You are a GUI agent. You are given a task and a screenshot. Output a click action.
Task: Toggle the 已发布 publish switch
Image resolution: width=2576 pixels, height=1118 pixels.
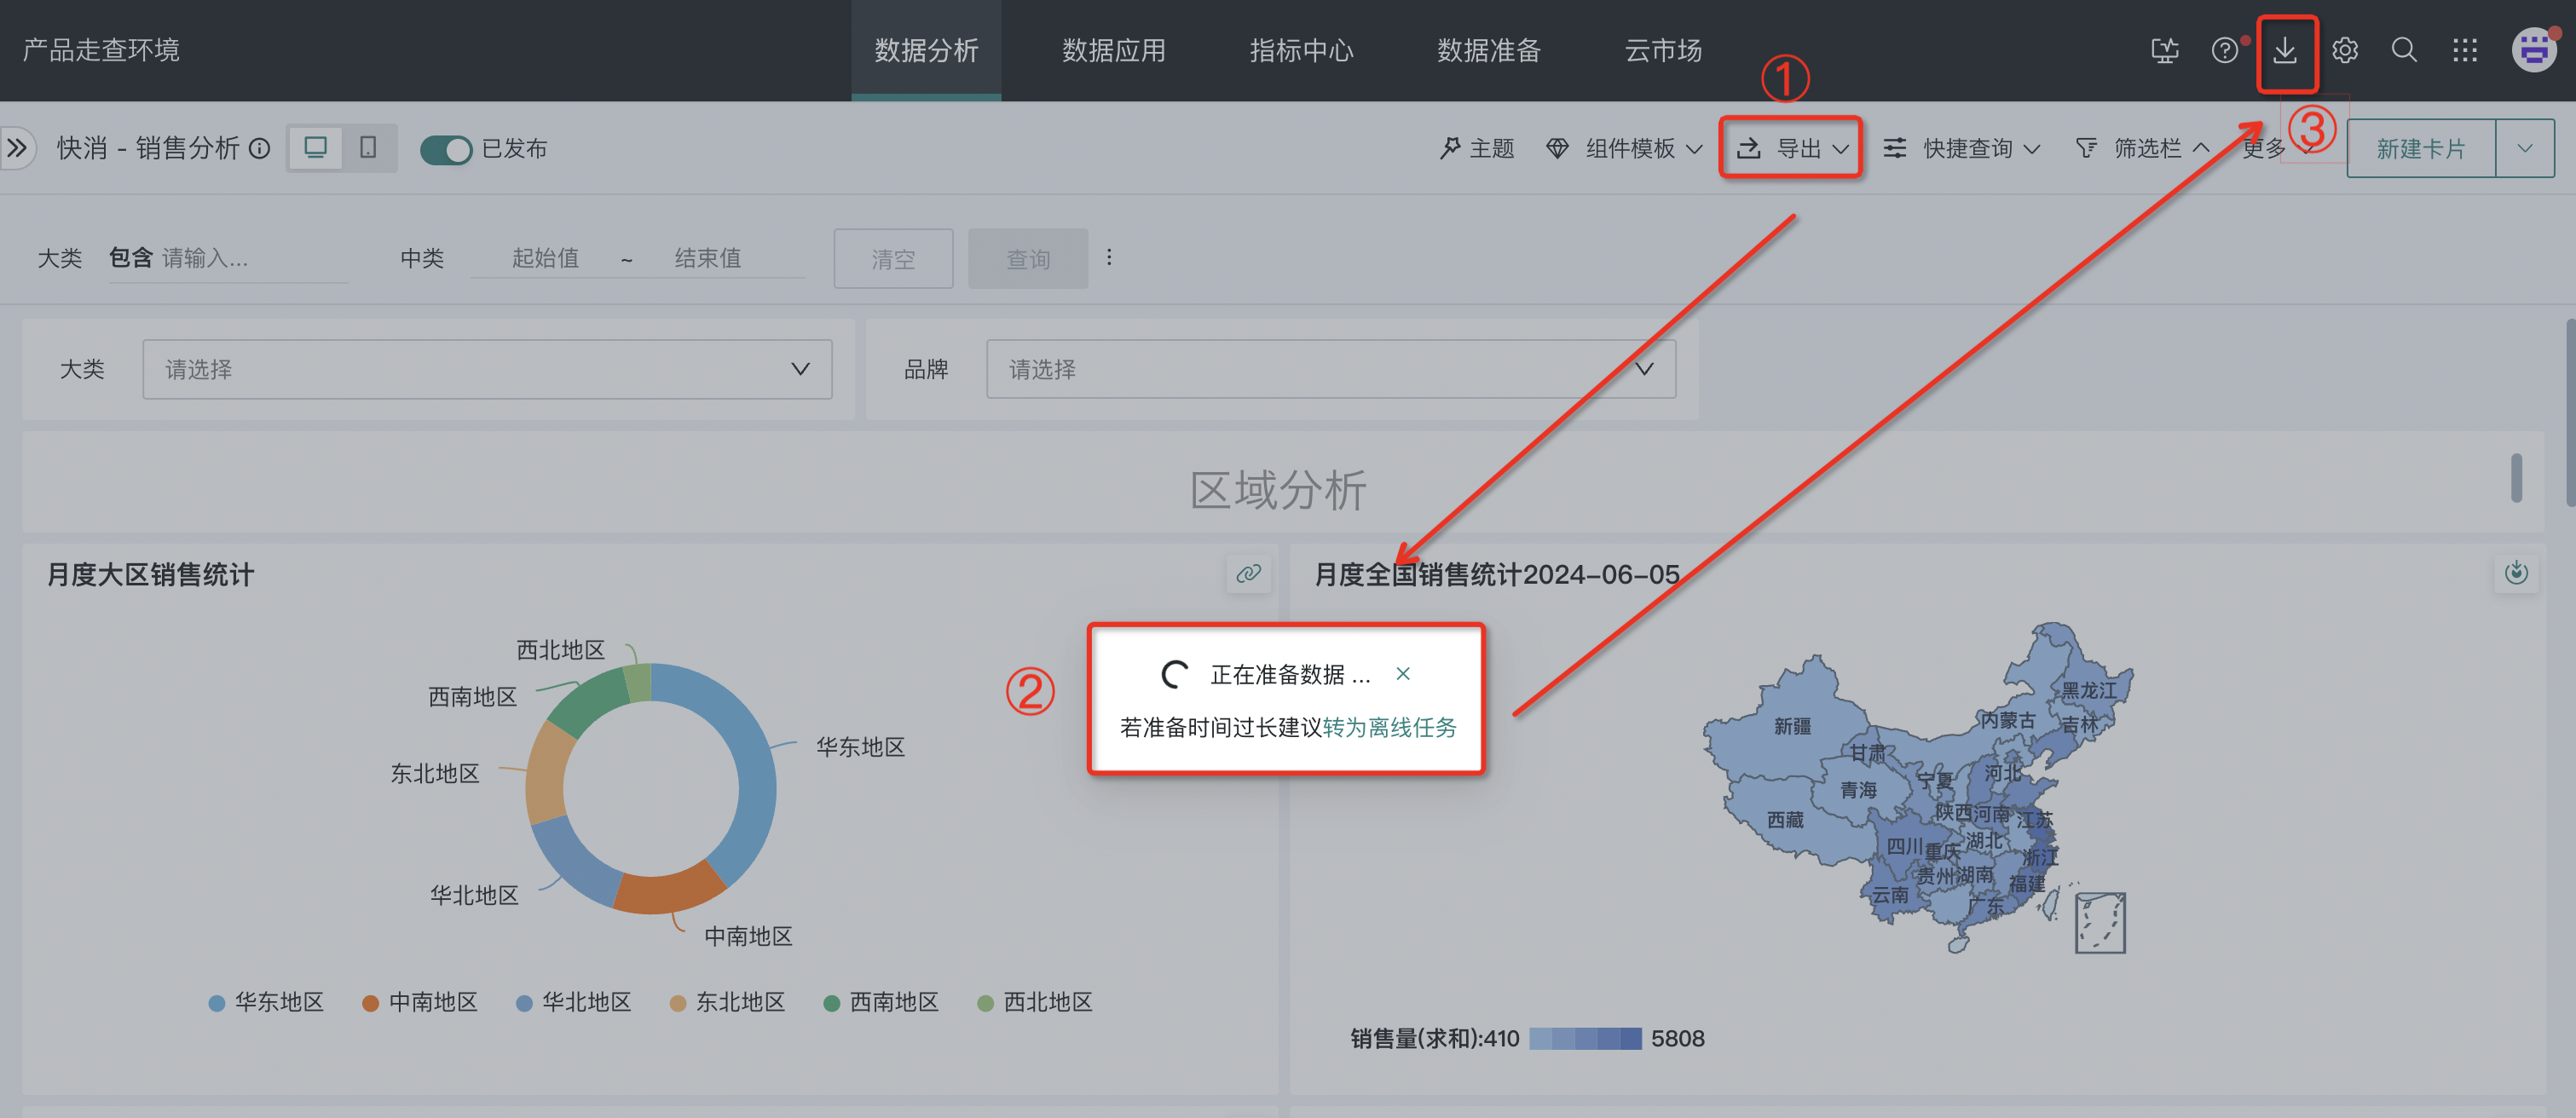point(445,149)
